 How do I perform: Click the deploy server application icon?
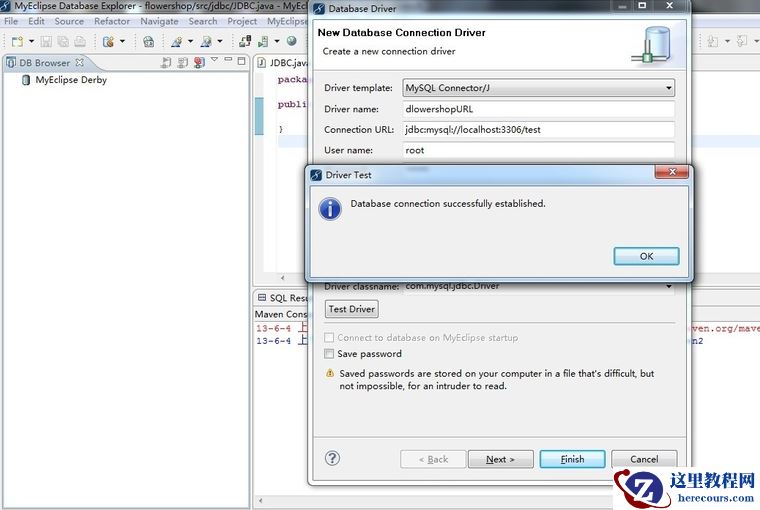(x=177, y=42)
